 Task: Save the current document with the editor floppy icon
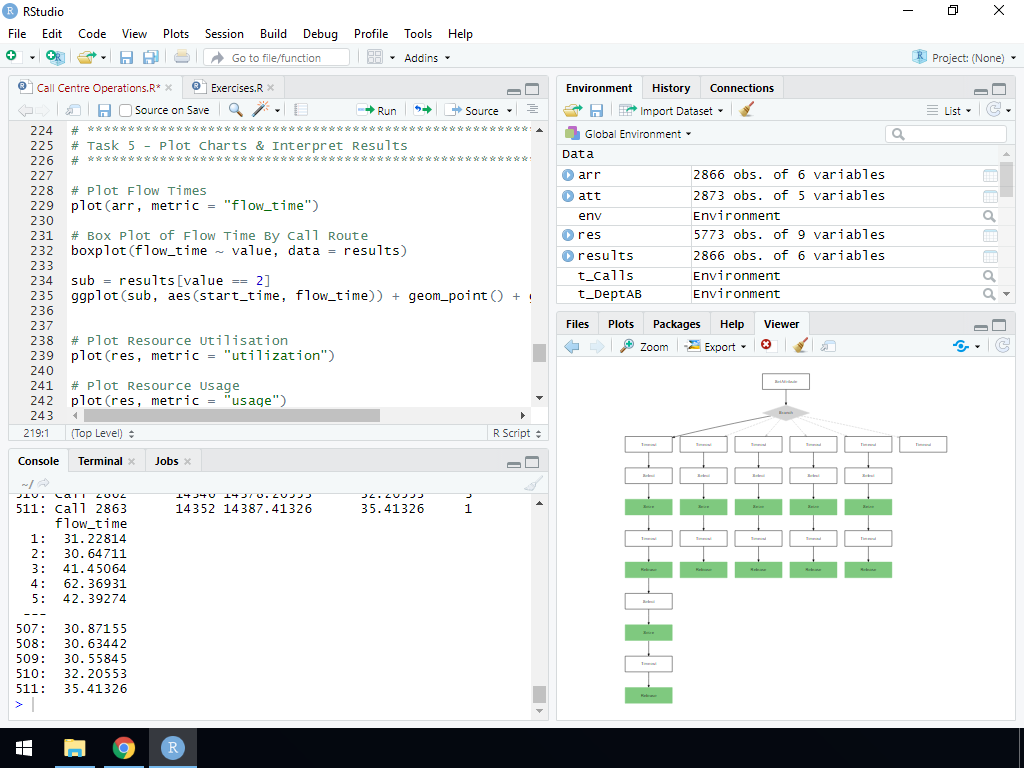104,110
